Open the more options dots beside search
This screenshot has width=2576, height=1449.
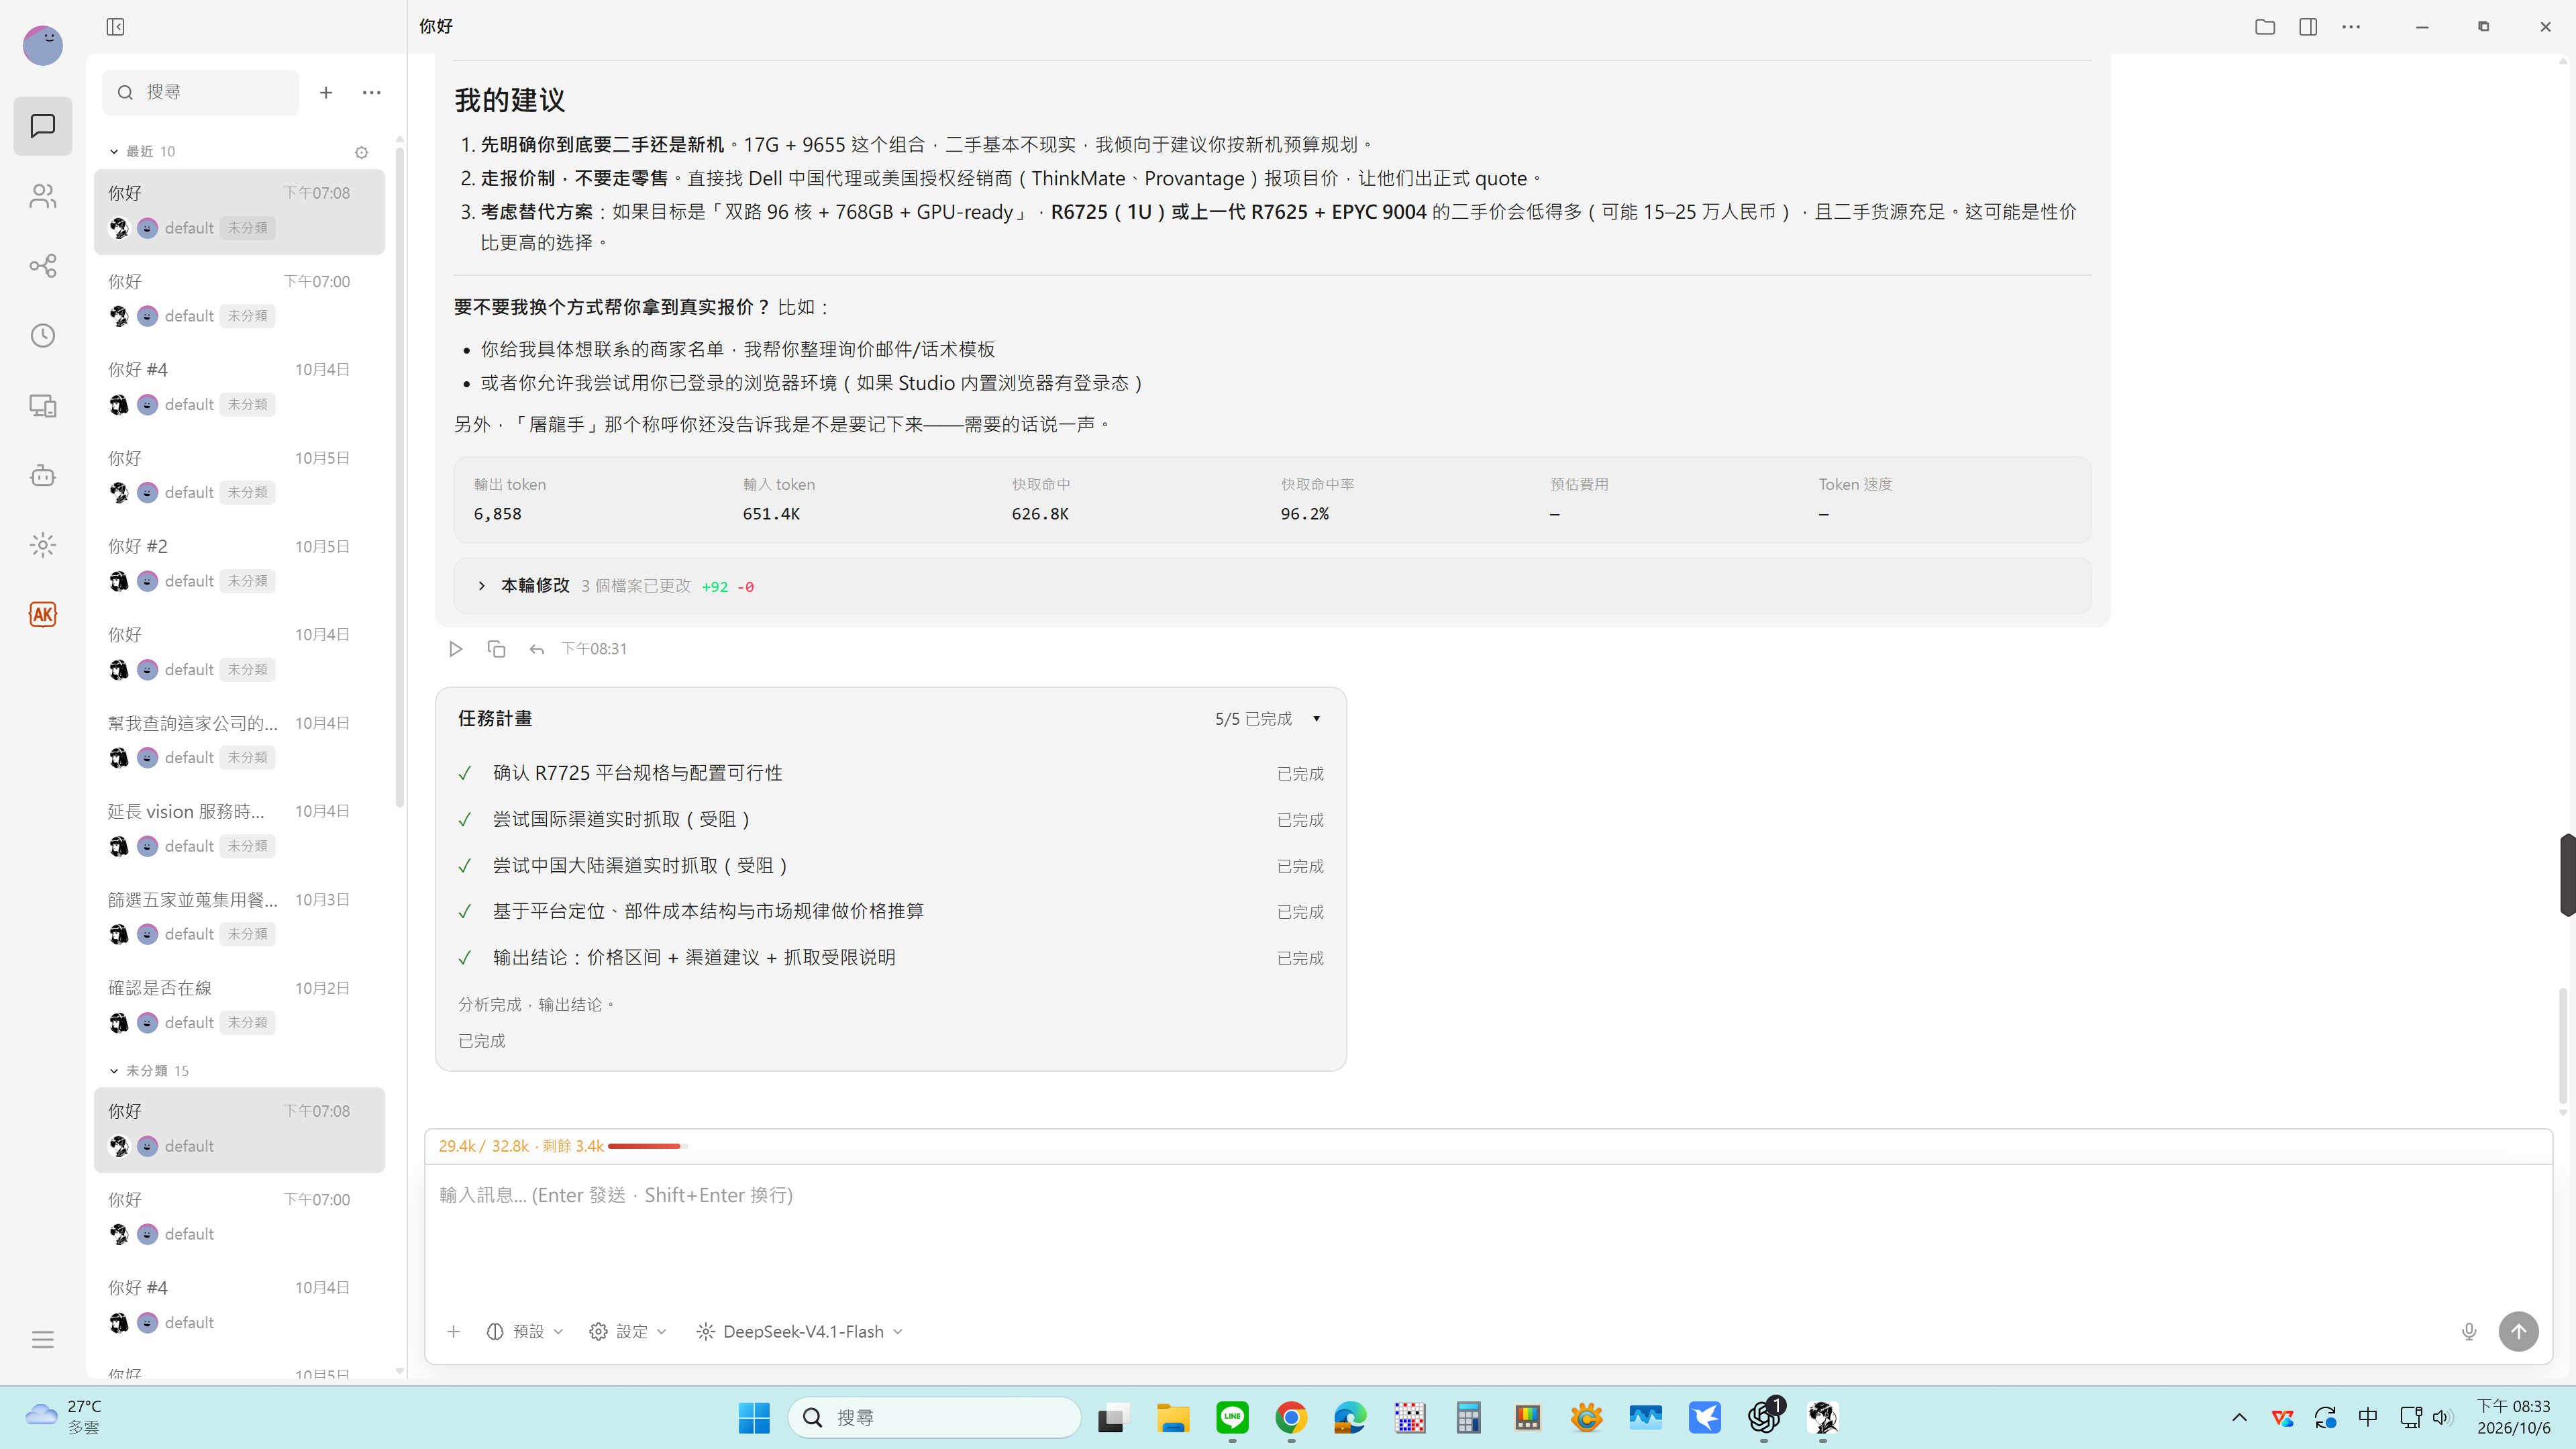click(372, 92)
